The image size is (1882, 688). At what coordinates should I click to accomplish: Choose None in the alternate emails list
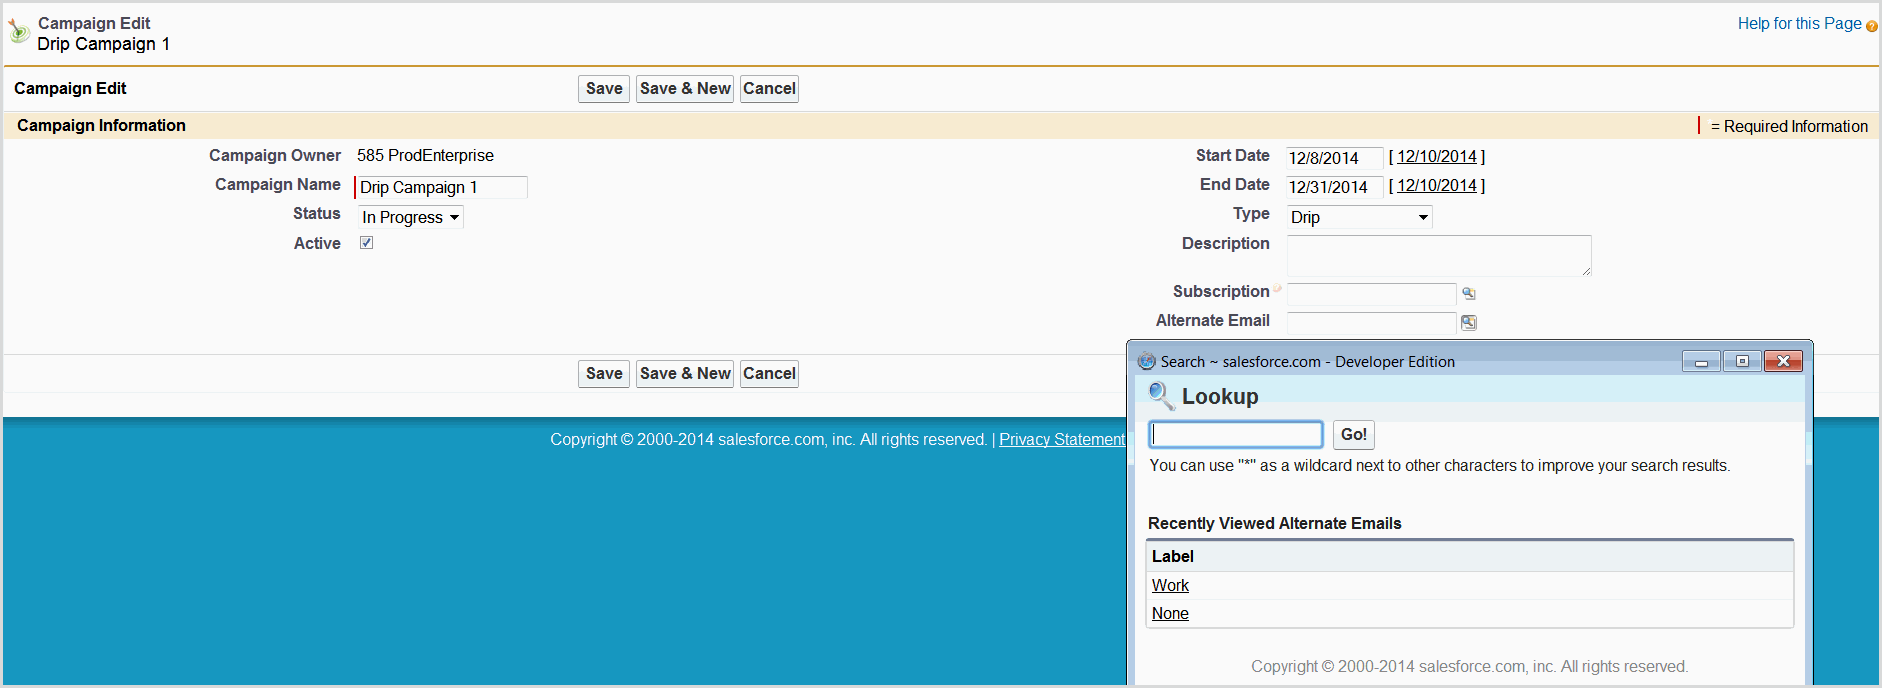[1170, 613]
